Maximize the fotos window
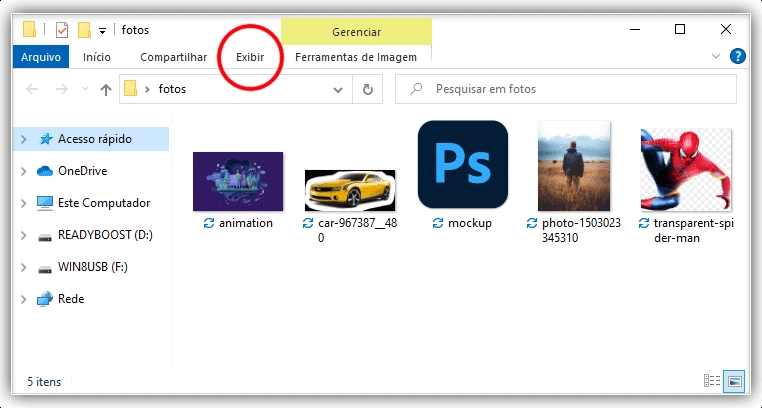 (x=680, y=30)
